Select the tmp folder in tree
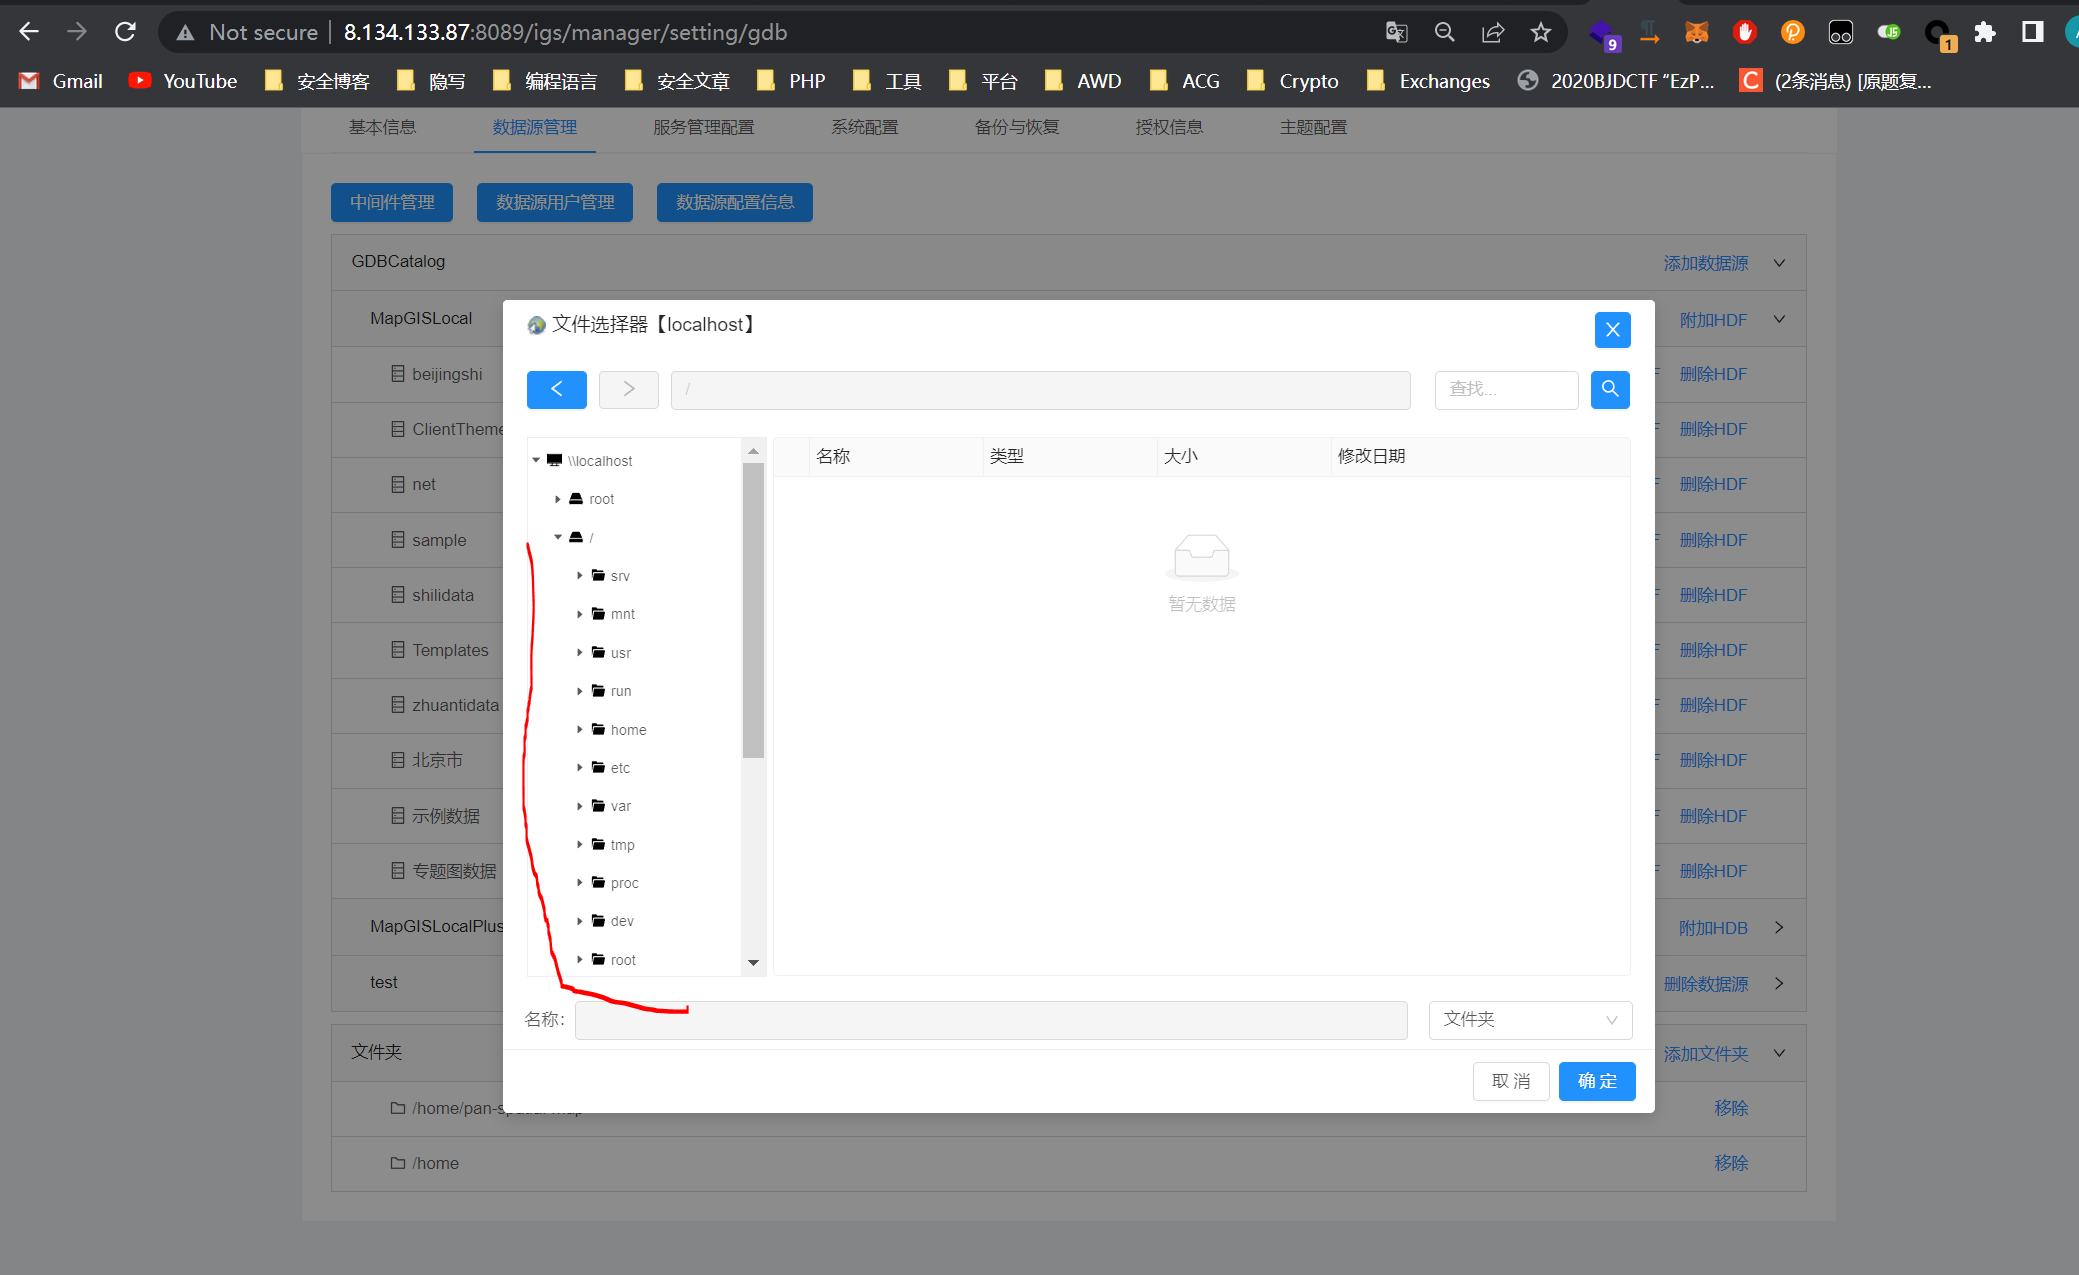 point(622,845)
